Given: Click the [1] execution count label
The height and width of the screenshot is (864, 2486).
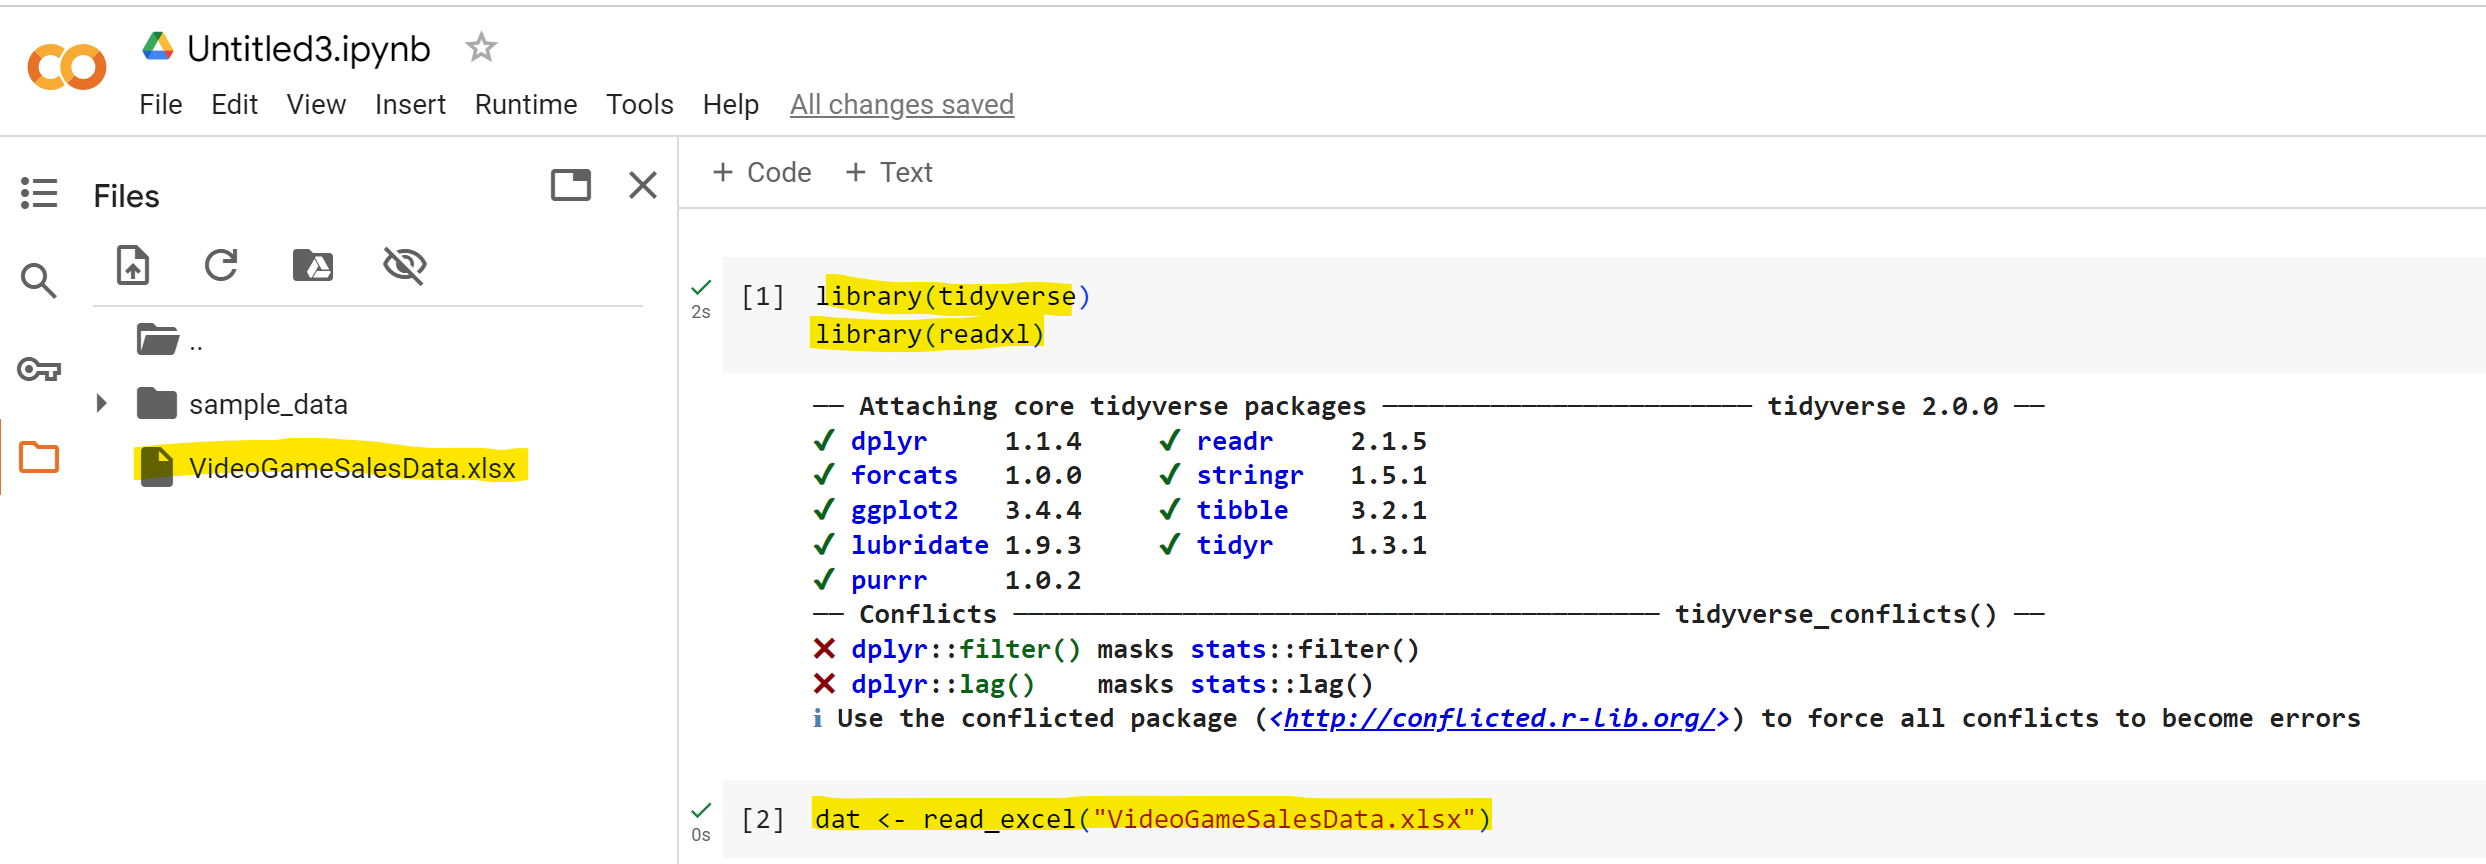Looking at the screenshot, I should (763, 296).
